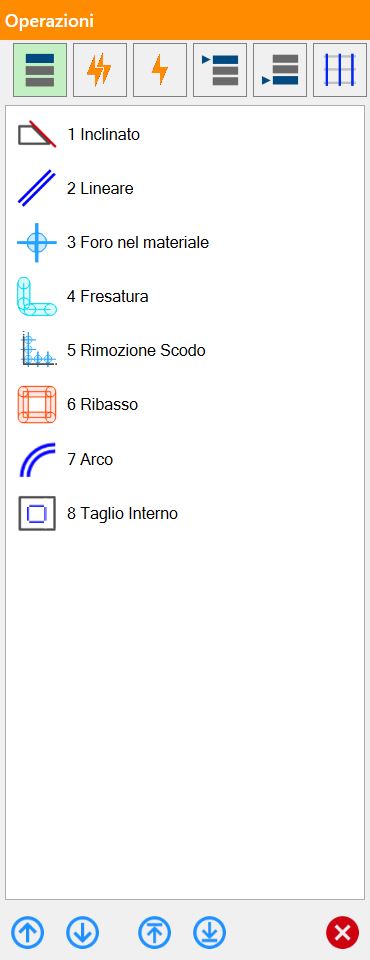The height and width of the screenshot is (960, 370).
Task: Delete operation with the red X button
Action: (342, 933)
